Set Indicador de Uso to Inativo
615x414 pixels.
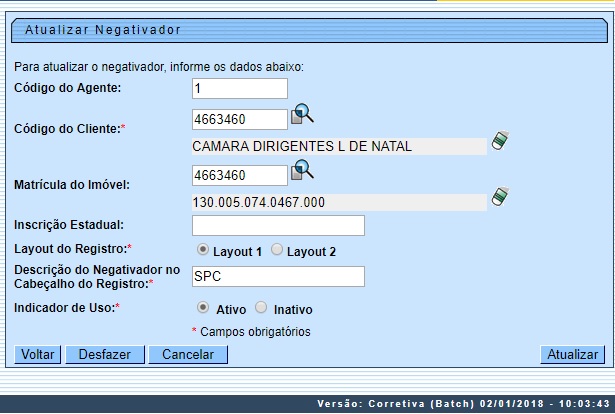261,308
